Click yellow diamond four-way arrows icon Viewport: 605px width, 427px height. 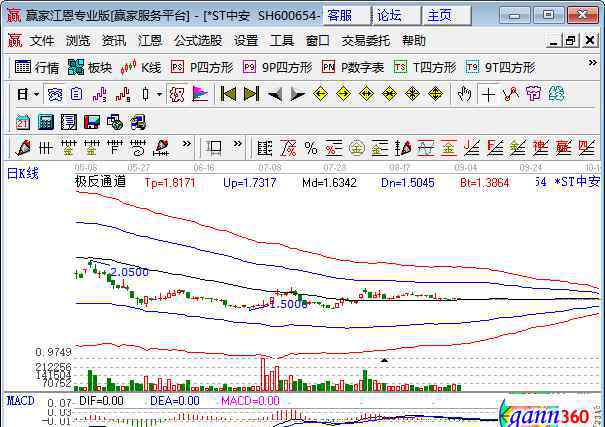pos(412,94)
